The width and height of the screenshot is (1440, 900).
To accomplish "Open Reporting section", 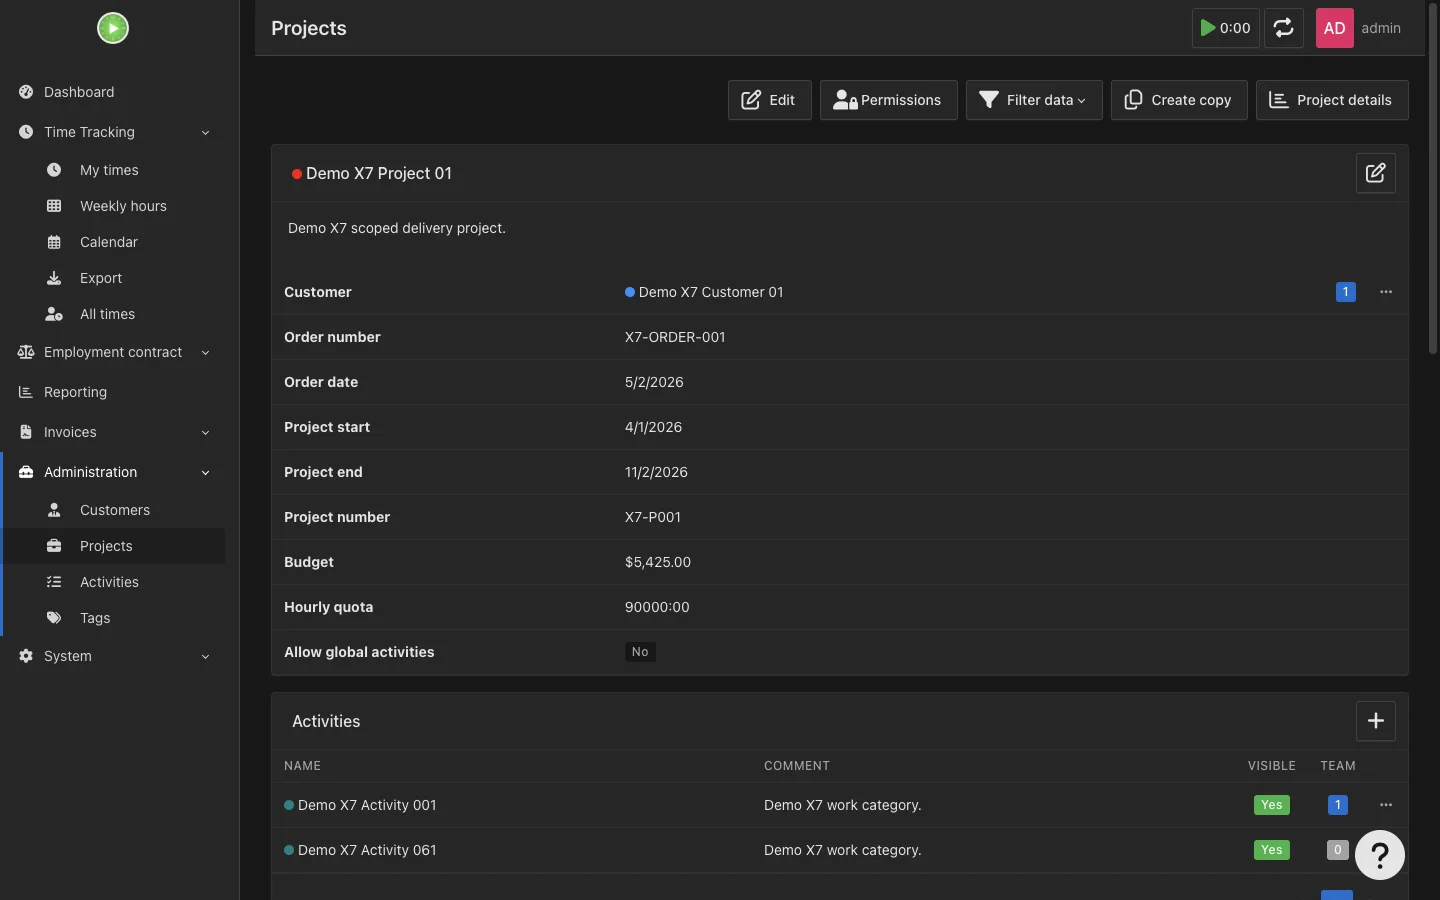I will (x=75, y=392).
